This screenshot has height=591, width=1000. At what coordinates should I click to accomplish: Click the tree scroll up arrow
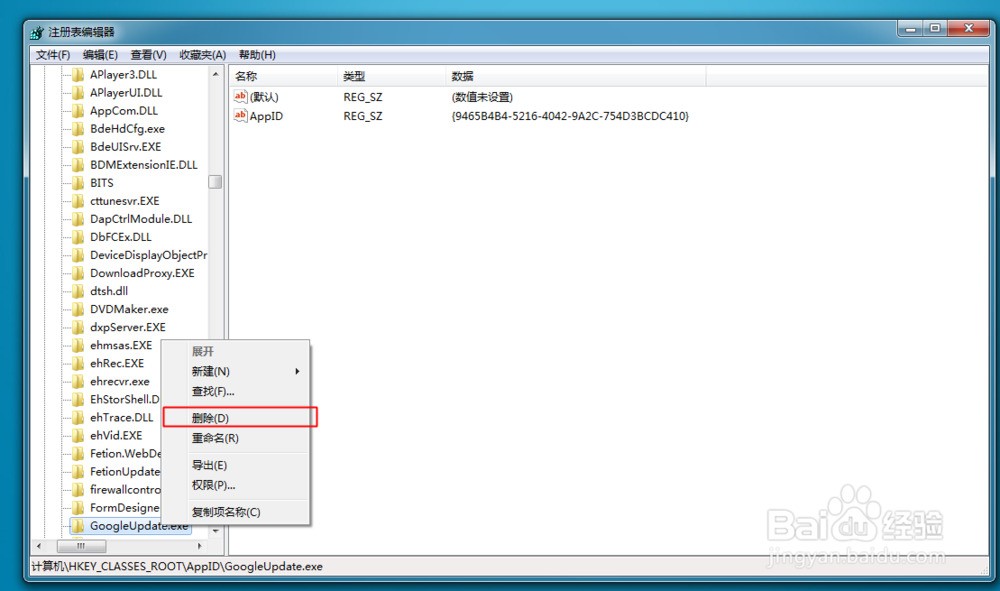click(216, 75)
